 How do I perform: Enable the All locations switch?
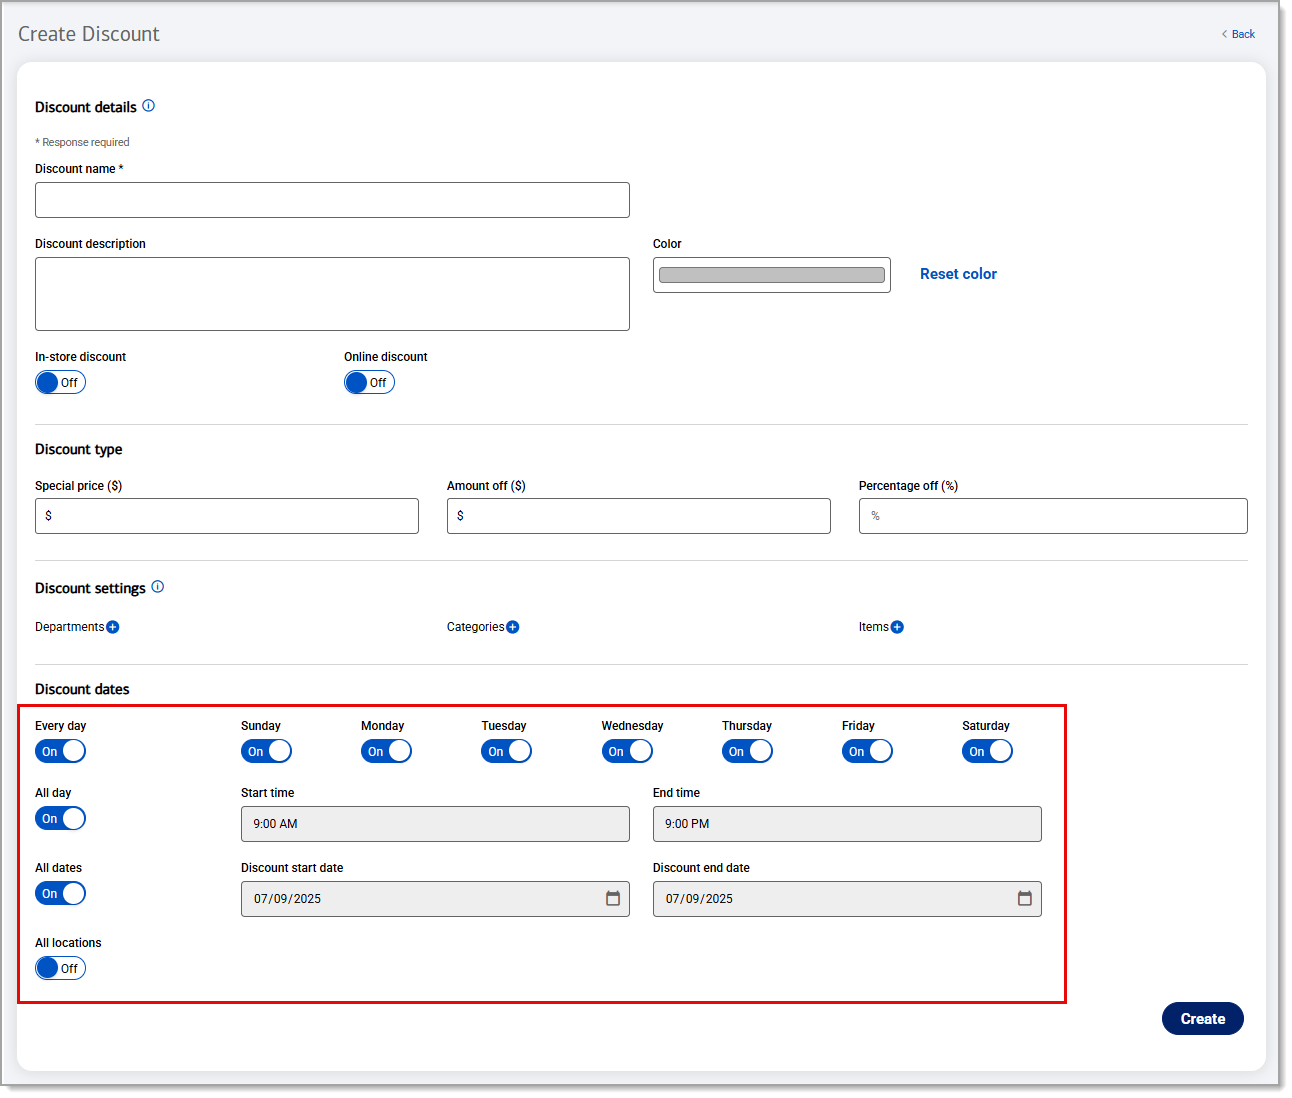pyautogui.click(x=61, y=969)
